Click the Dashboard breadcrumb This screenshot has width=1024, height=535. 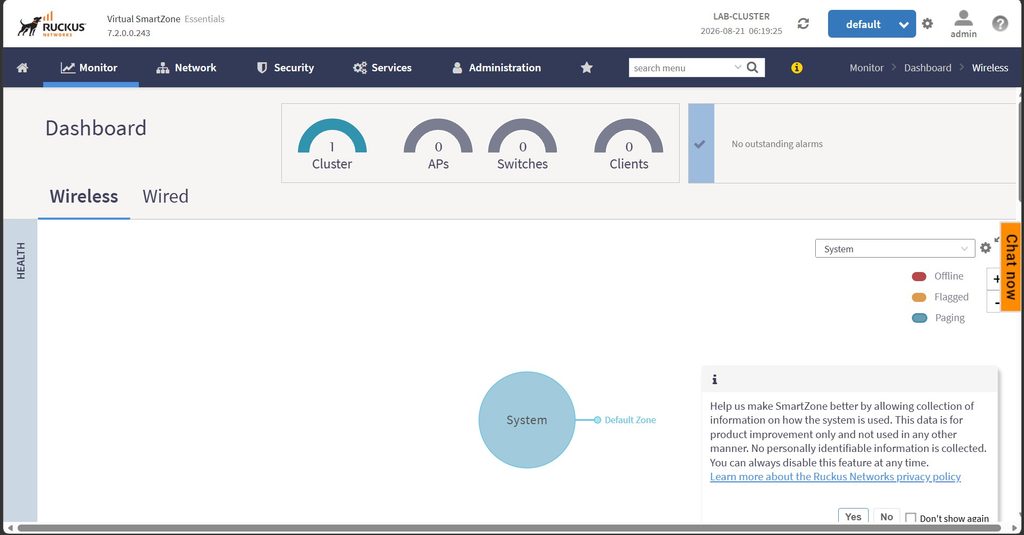(927, 68)
